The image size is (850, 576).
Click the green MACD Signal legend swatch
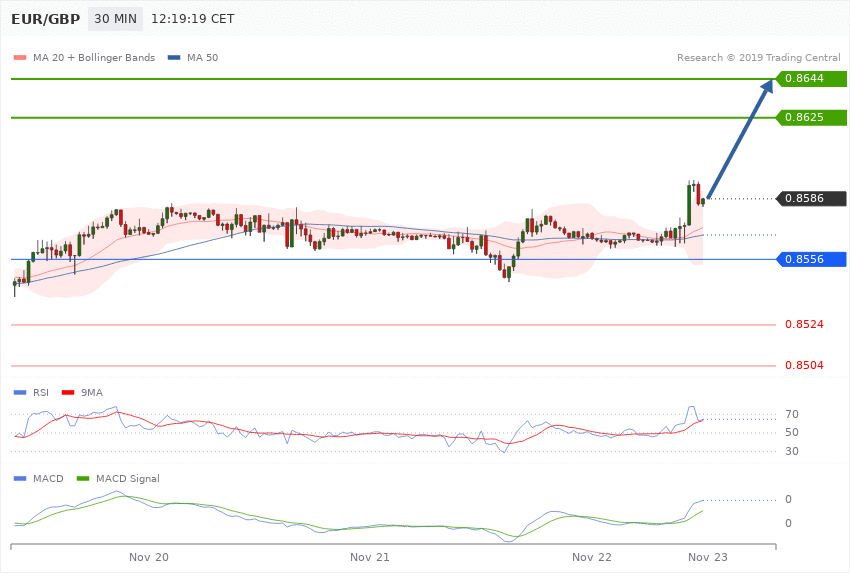pyautogui.click(x=83, y=478)
